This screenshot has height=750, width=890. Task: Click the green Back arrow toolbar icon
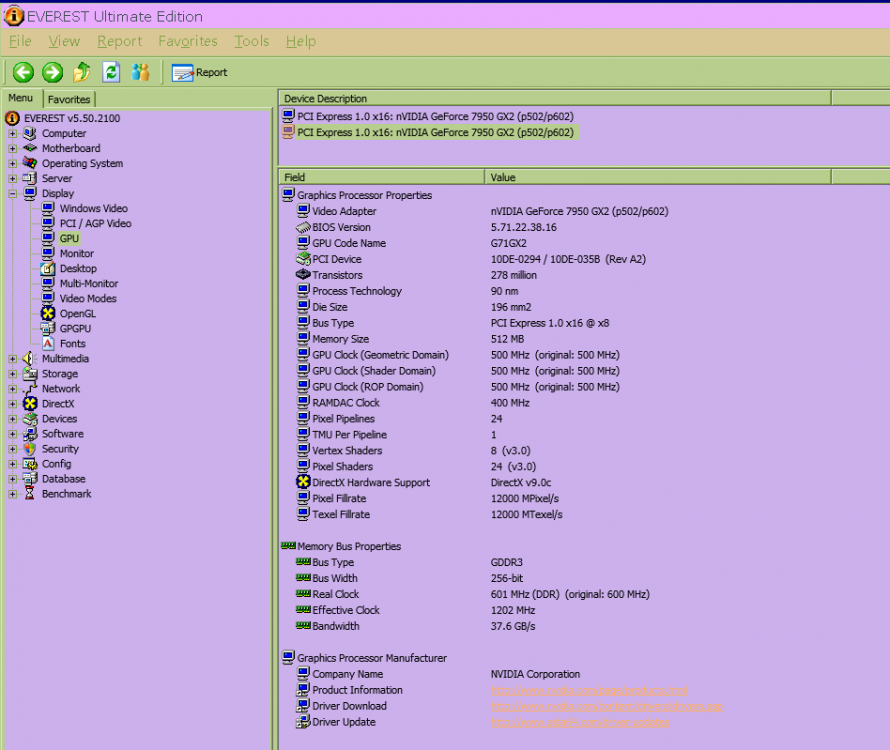23,72
